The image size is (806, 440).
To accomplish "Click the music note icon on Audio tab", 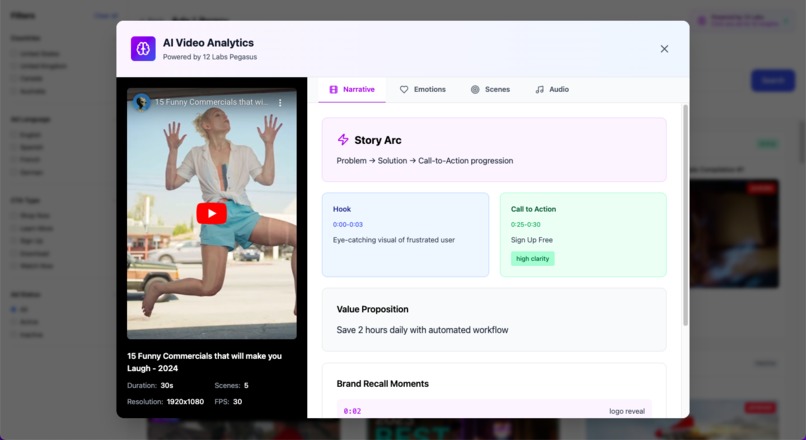I will pyautogui.click(x=539, y=89).
